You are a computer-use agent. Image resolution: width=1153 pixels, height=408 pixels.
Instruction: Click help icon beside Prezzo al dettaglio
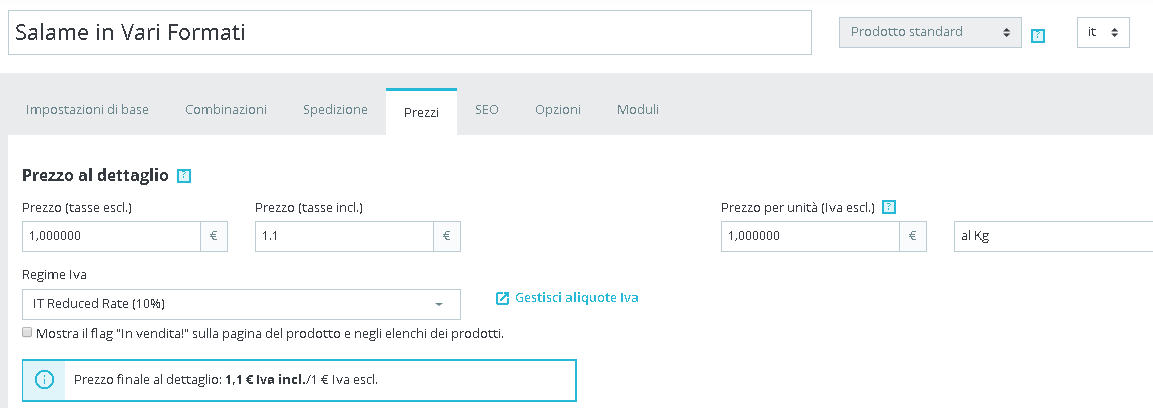(184, 176)
